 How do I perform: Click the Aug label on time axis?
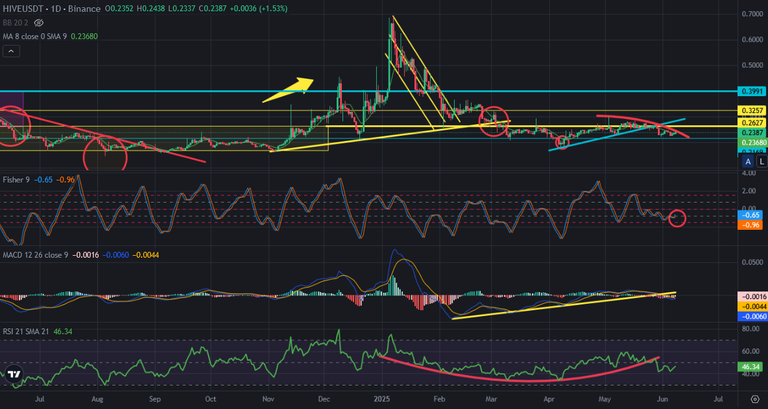coord(97,399)
